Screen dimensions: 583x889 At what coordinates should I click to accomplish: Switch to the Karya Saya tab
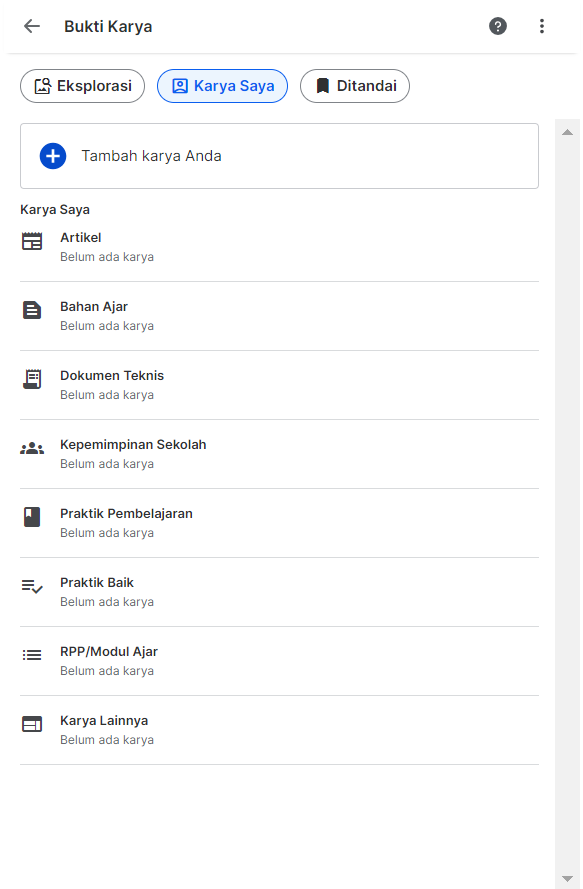pyautogui.click(x=222, y=86)
